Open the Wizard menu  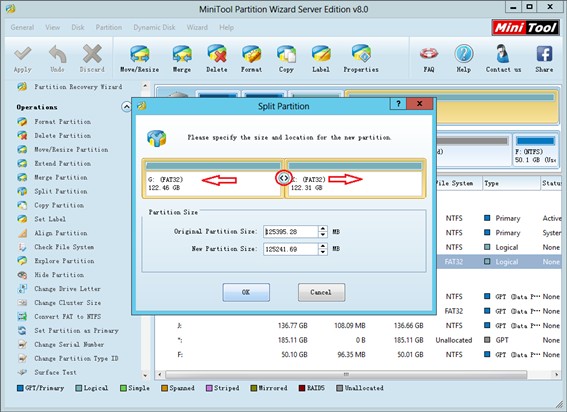pos(197,27)
